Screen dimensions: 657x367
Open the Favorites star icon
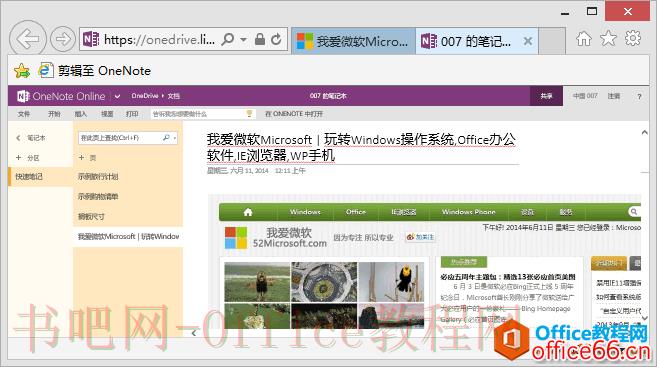point(608,39)
